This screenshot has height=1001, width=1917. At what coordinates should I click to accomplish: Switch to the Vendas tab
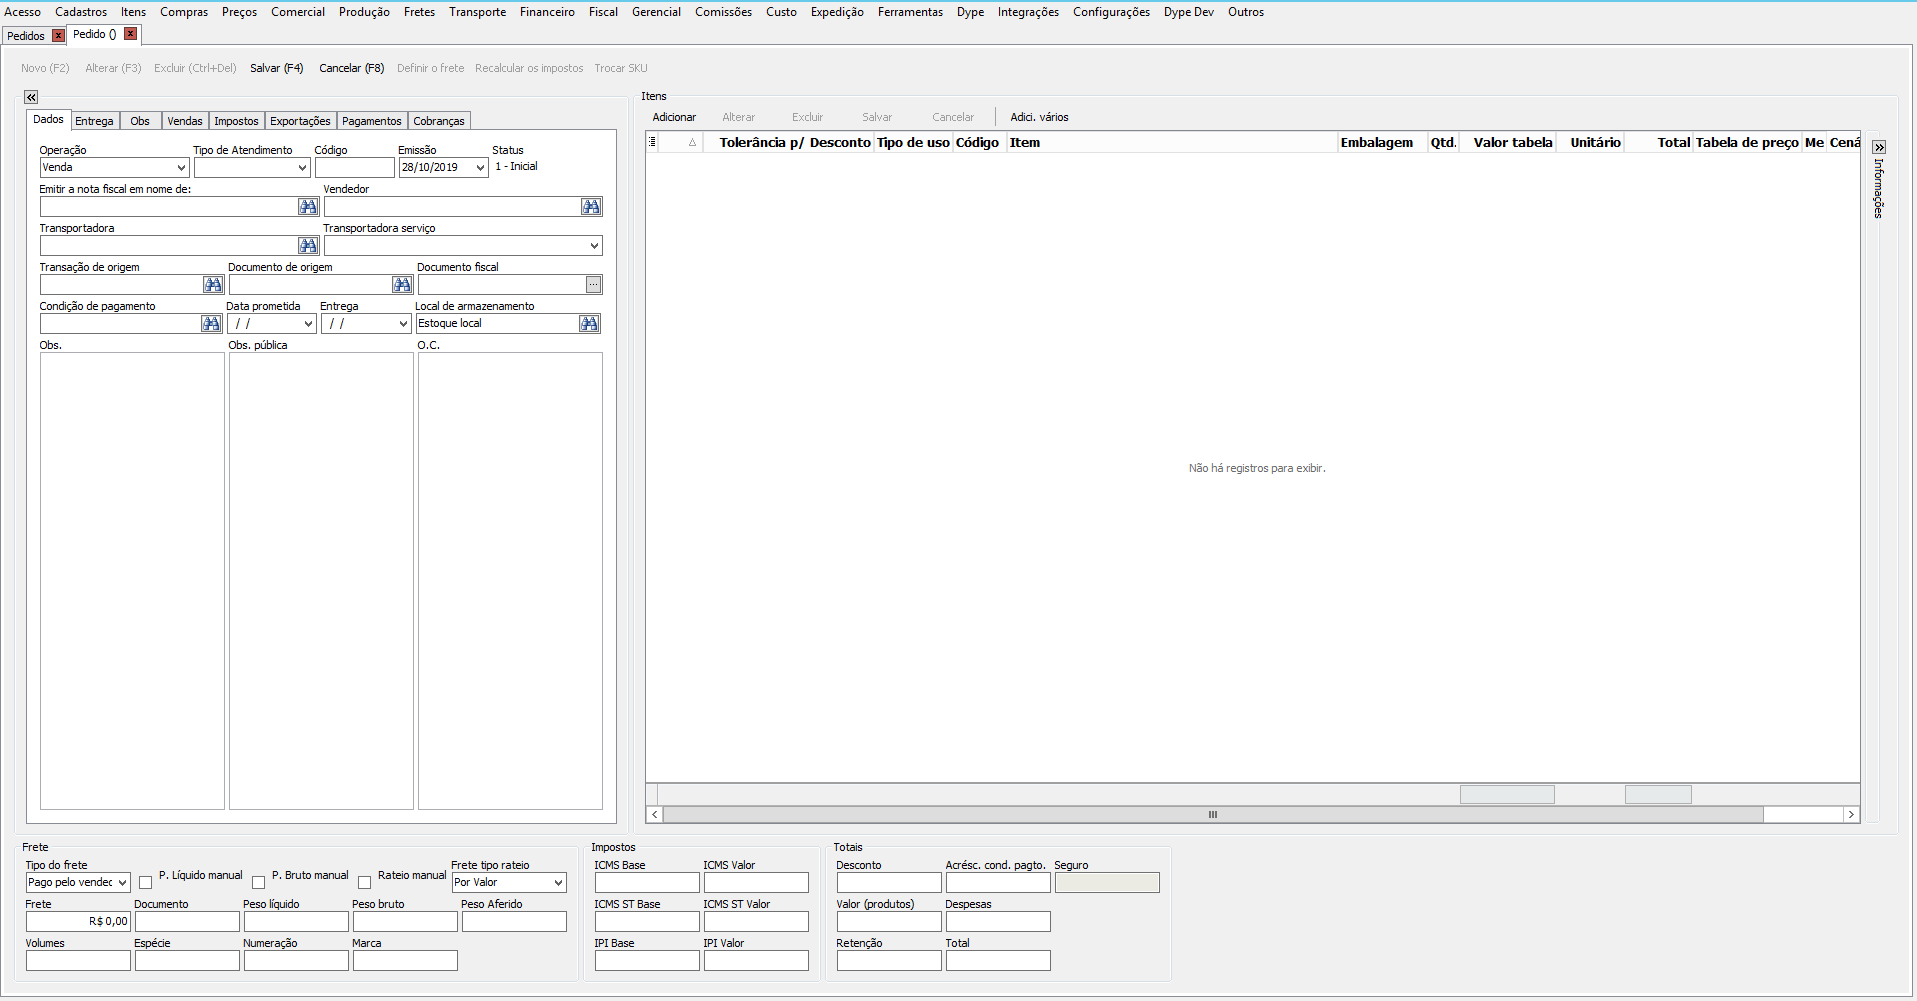point(185,121)
